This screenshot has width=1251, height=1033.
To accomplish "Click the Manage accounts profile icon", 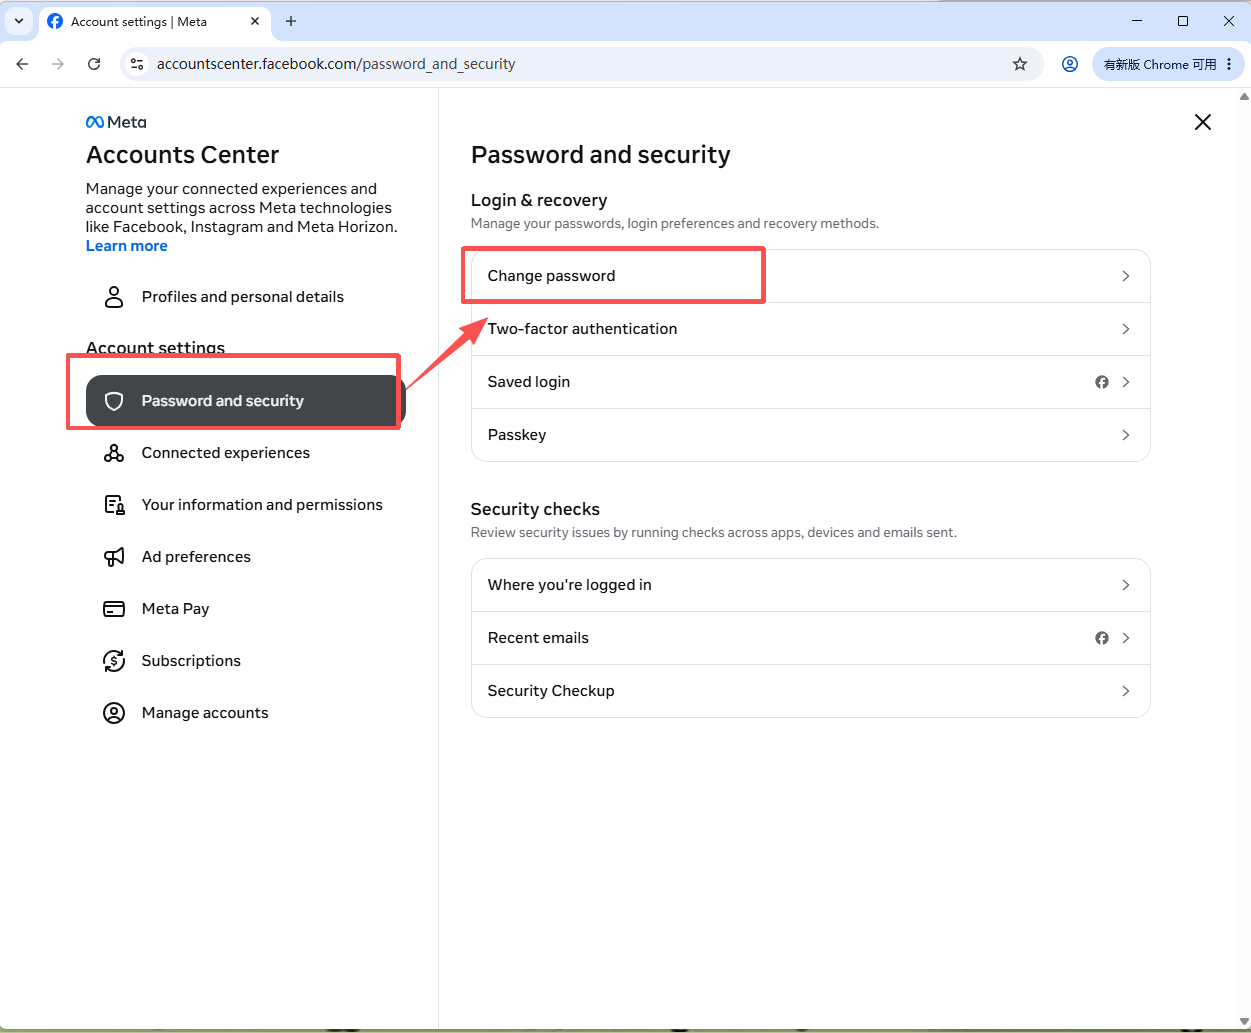I will pos(114,713).
